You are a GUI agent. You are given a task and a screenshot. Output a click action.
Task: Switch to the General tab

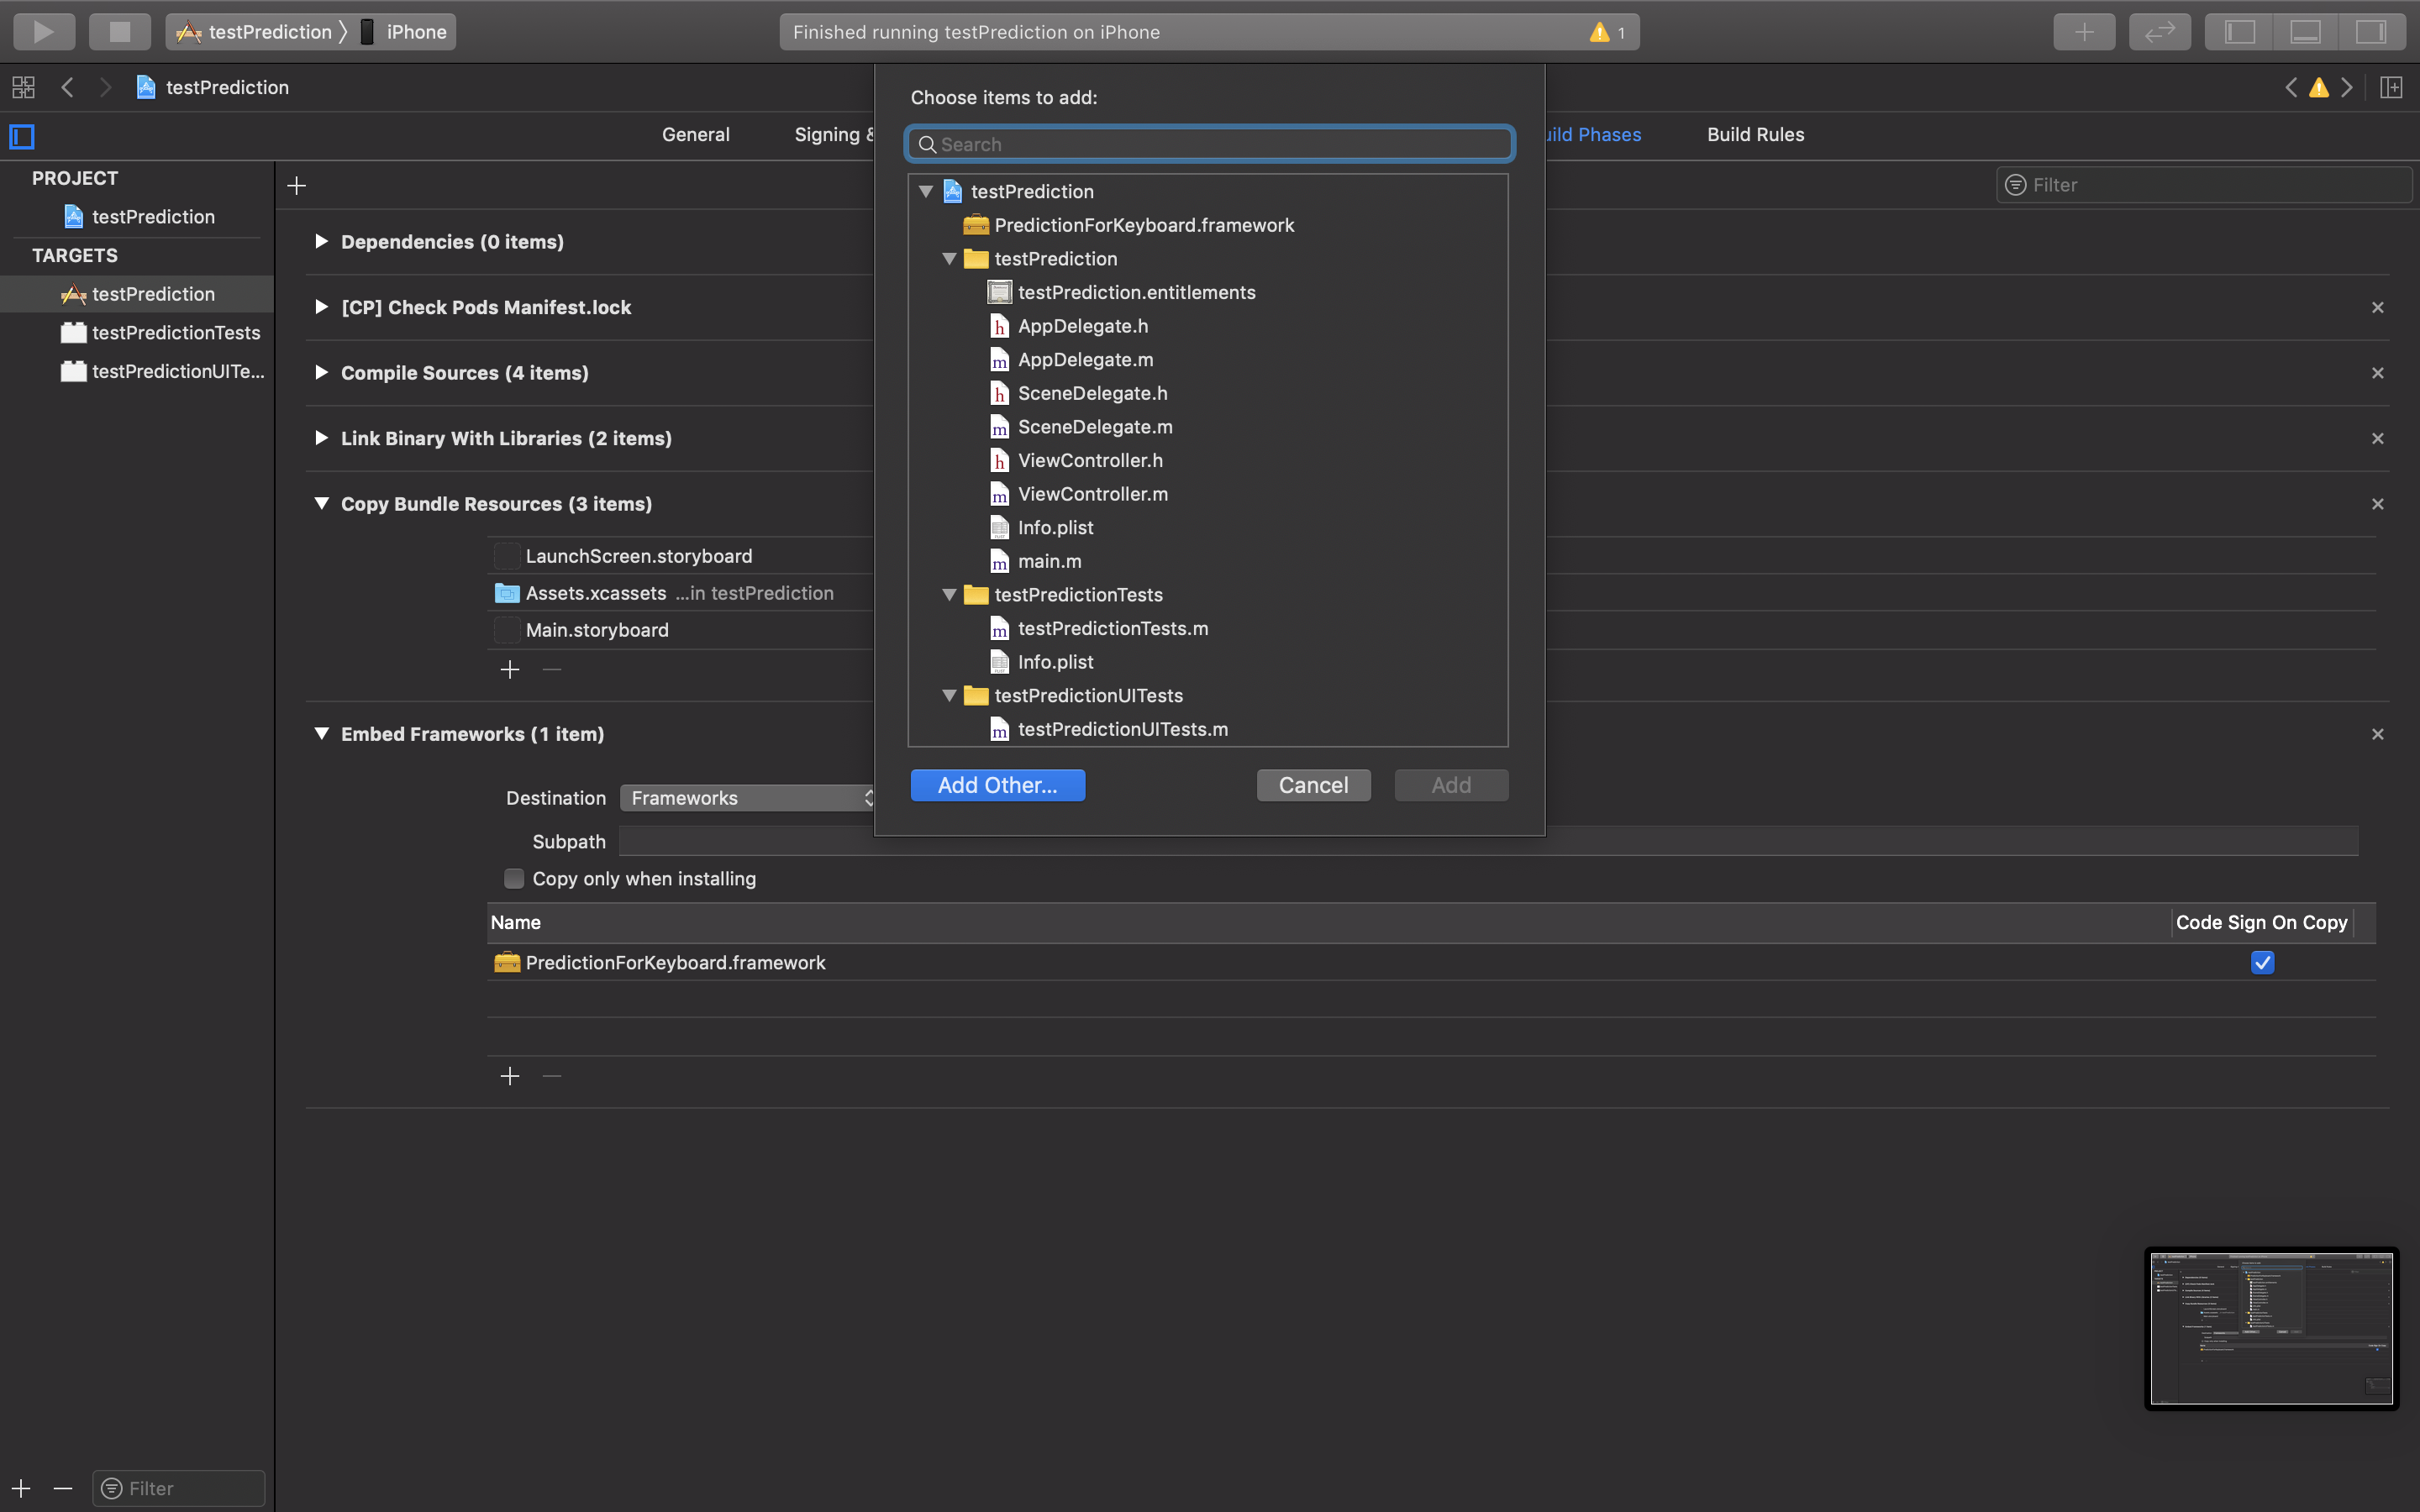(x=695, y=134)
